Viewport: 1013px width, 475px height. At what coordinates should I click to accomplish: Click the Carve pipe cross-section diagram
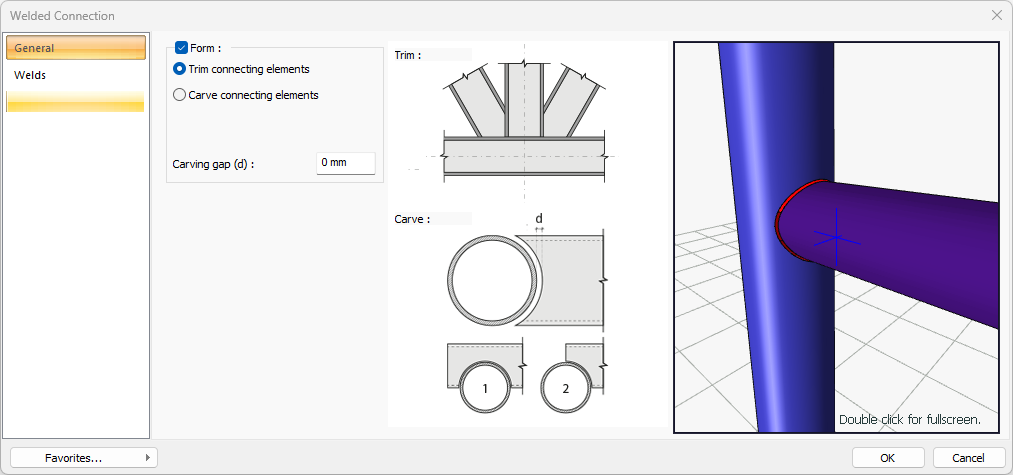click(x=525, y=280)
